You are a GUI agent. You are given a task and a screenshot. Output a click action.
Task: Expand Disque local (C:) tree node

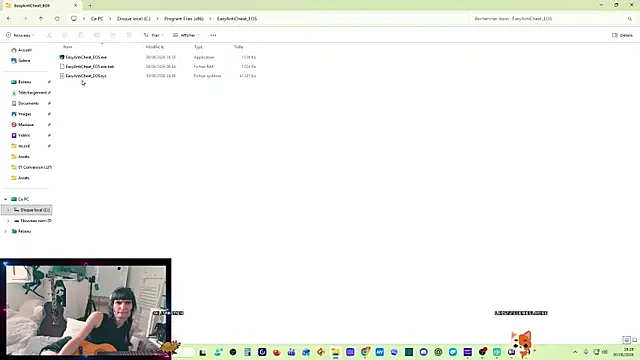pos(8,210)
